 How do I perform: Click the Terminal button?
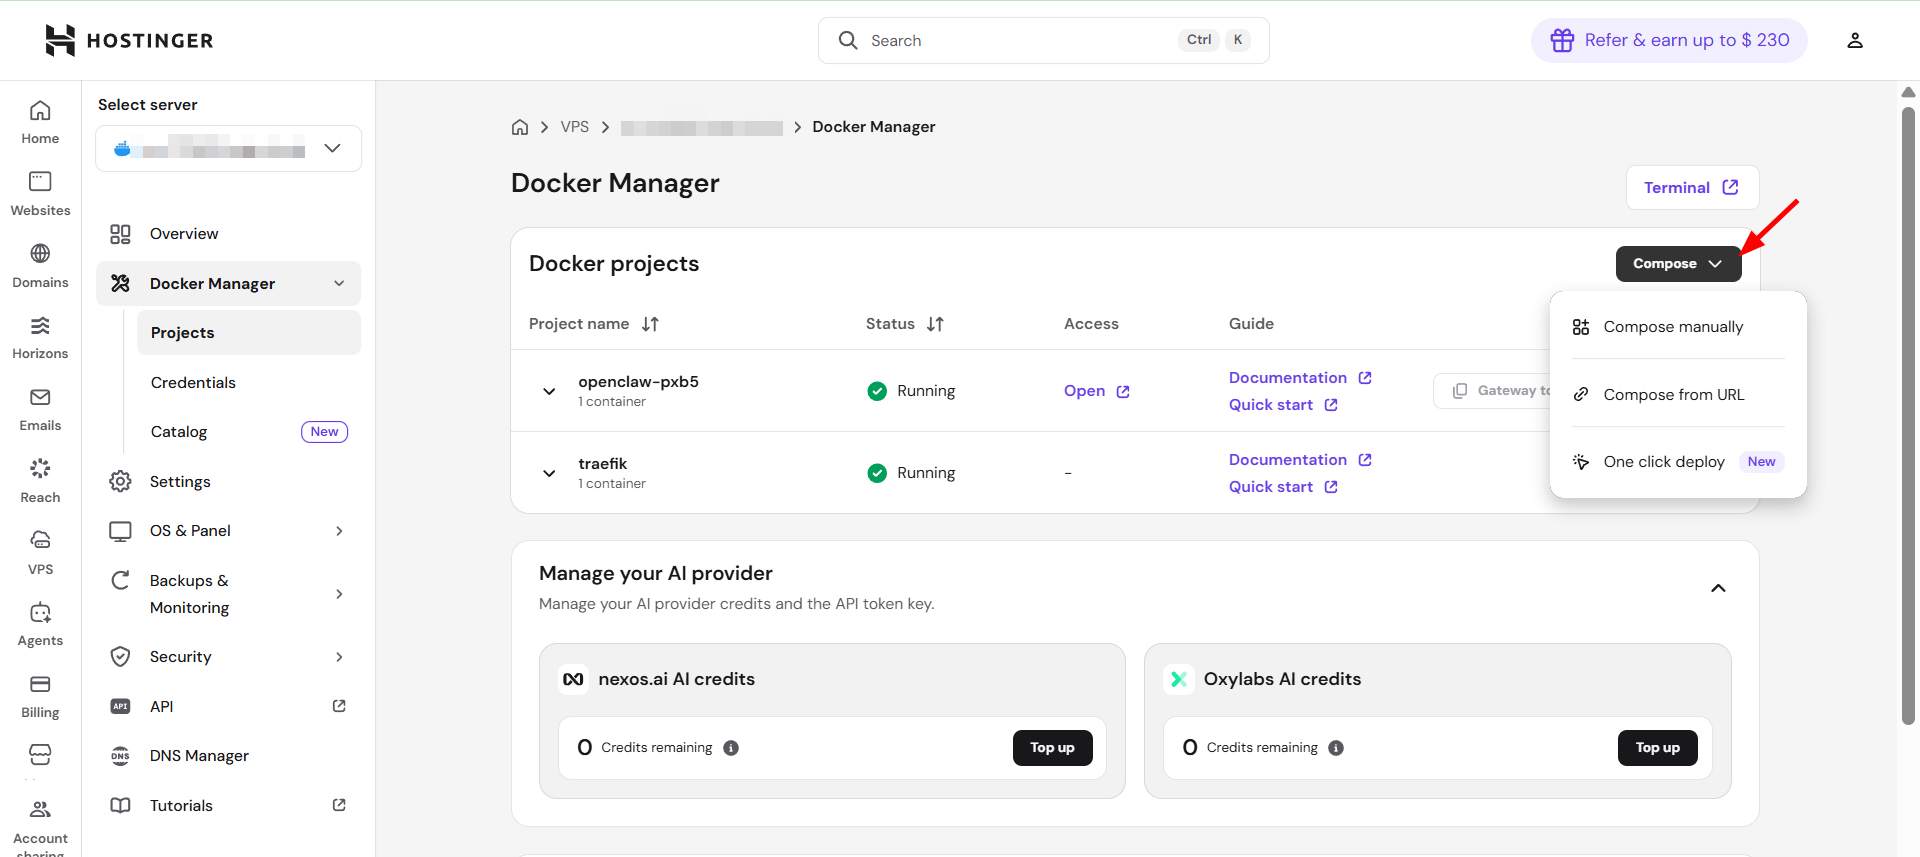(x=1691, y=188)
